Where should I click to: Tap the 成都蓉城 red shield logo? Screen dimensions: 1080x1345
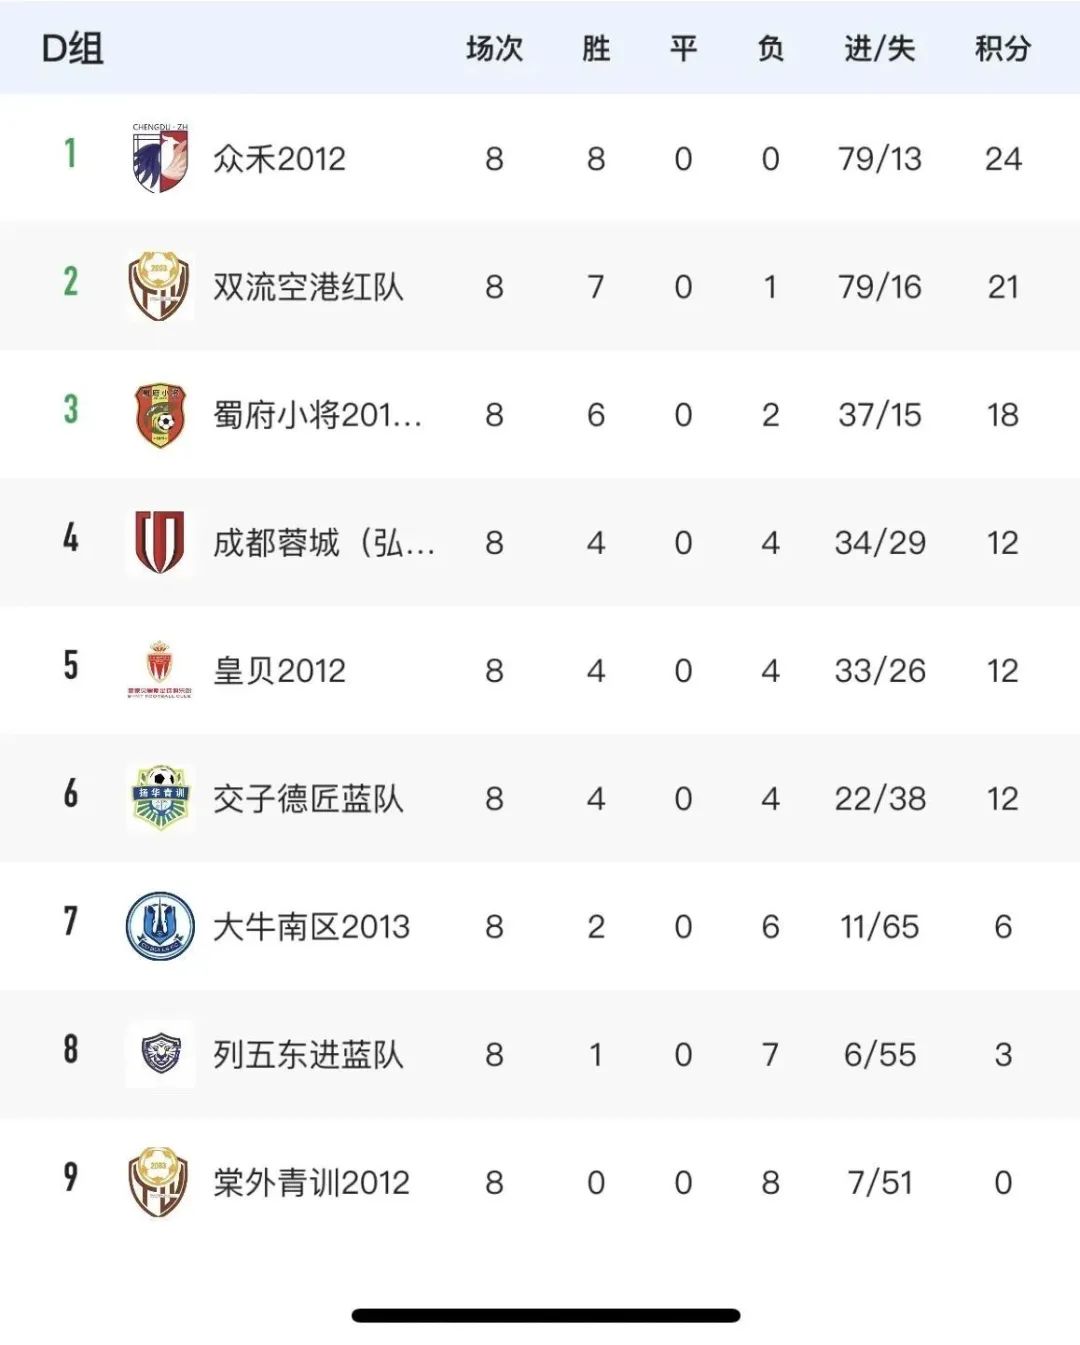160,542
